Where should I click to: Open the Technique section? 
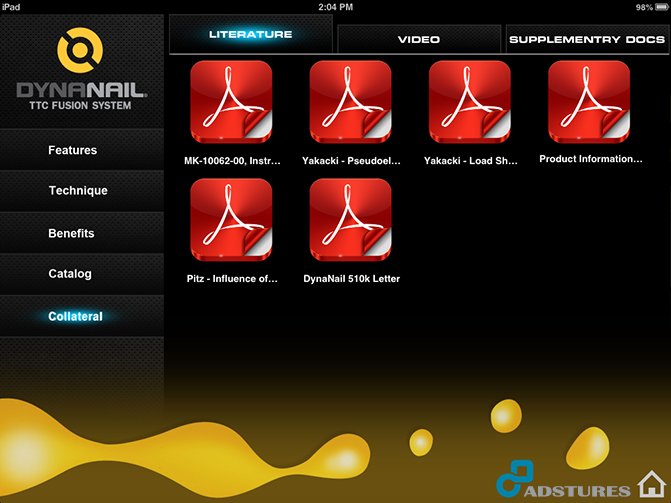point(82,190)
